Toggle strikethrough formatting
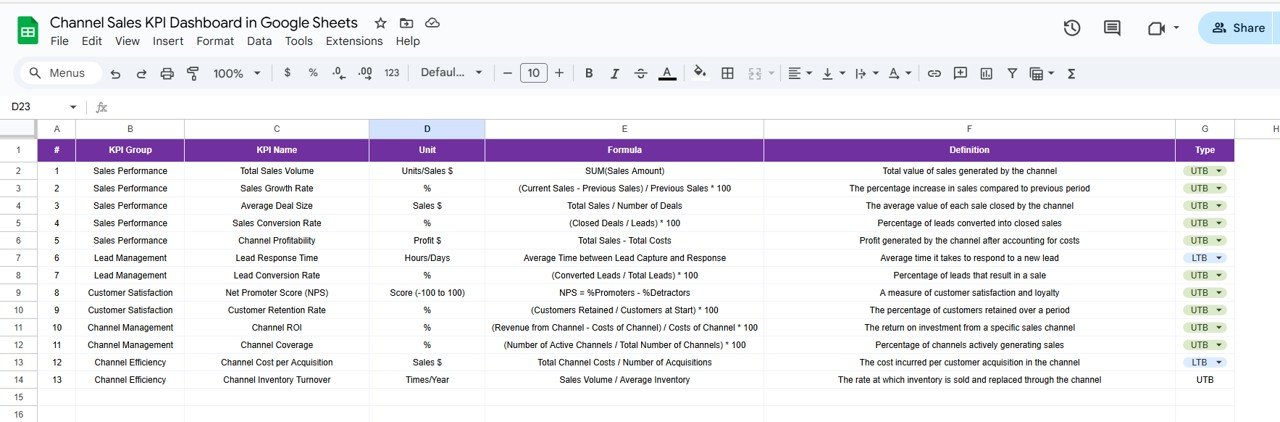 point(640,73)
